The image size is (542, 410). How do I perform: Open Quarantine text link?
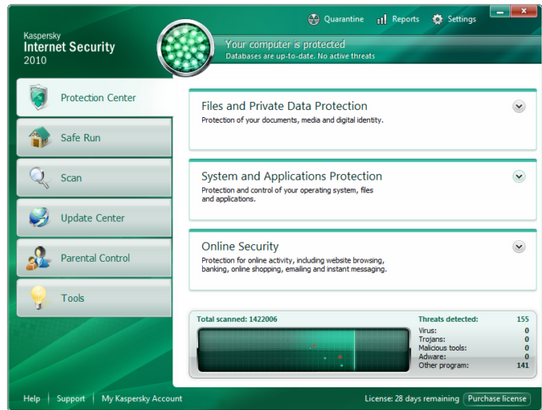tap(344, 19)
